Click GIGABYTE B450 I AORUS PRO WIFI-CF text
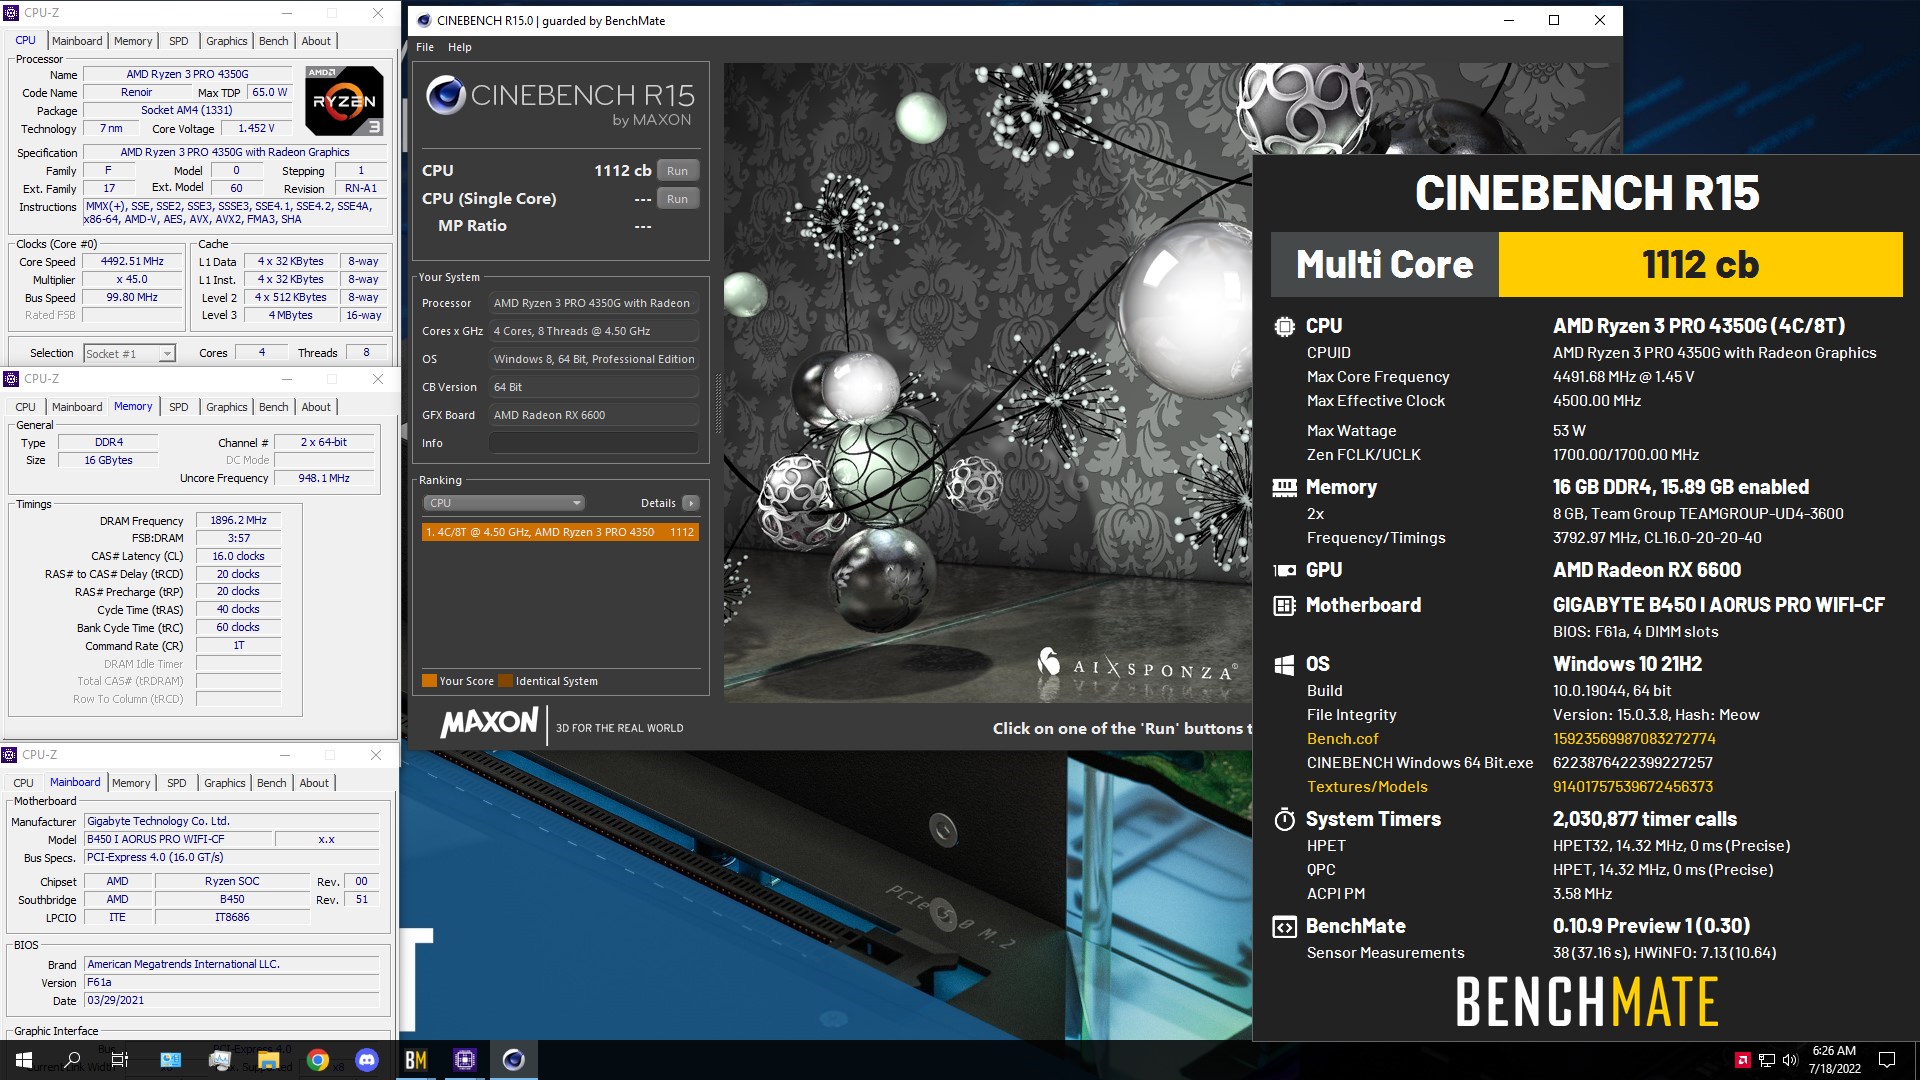Screen dimensions: 1920x1080 [x=1718, y=605]
